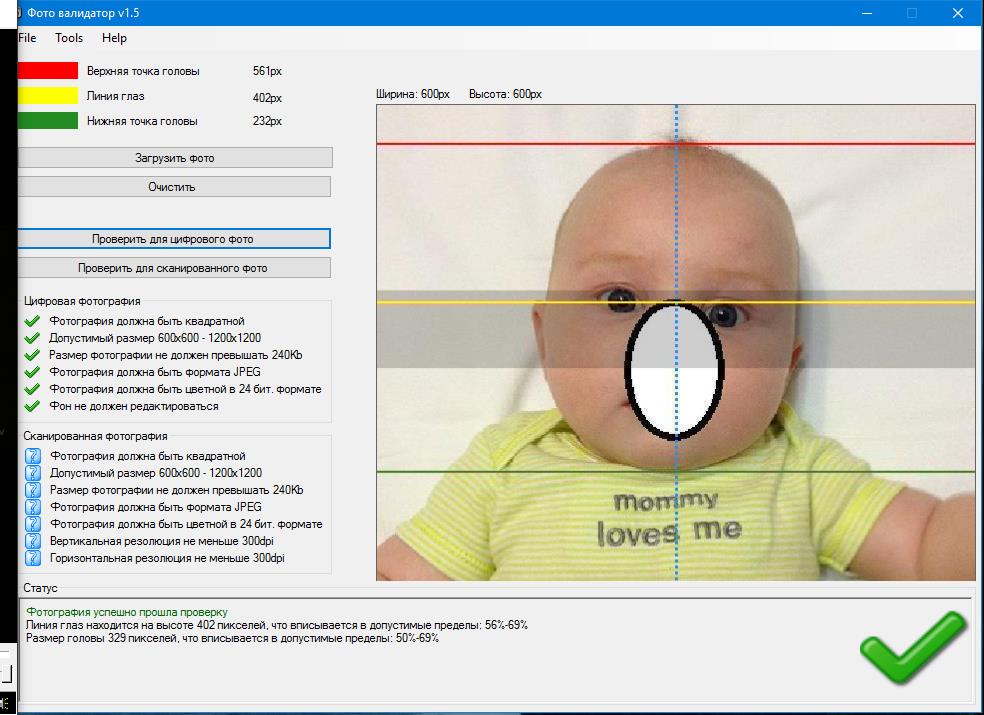The height and width of the screenshot is (715, 984).
Task: Click question icon beside scanned 'Размер фотографии не должен превышать 240Kb'
Action: (33, 490)
